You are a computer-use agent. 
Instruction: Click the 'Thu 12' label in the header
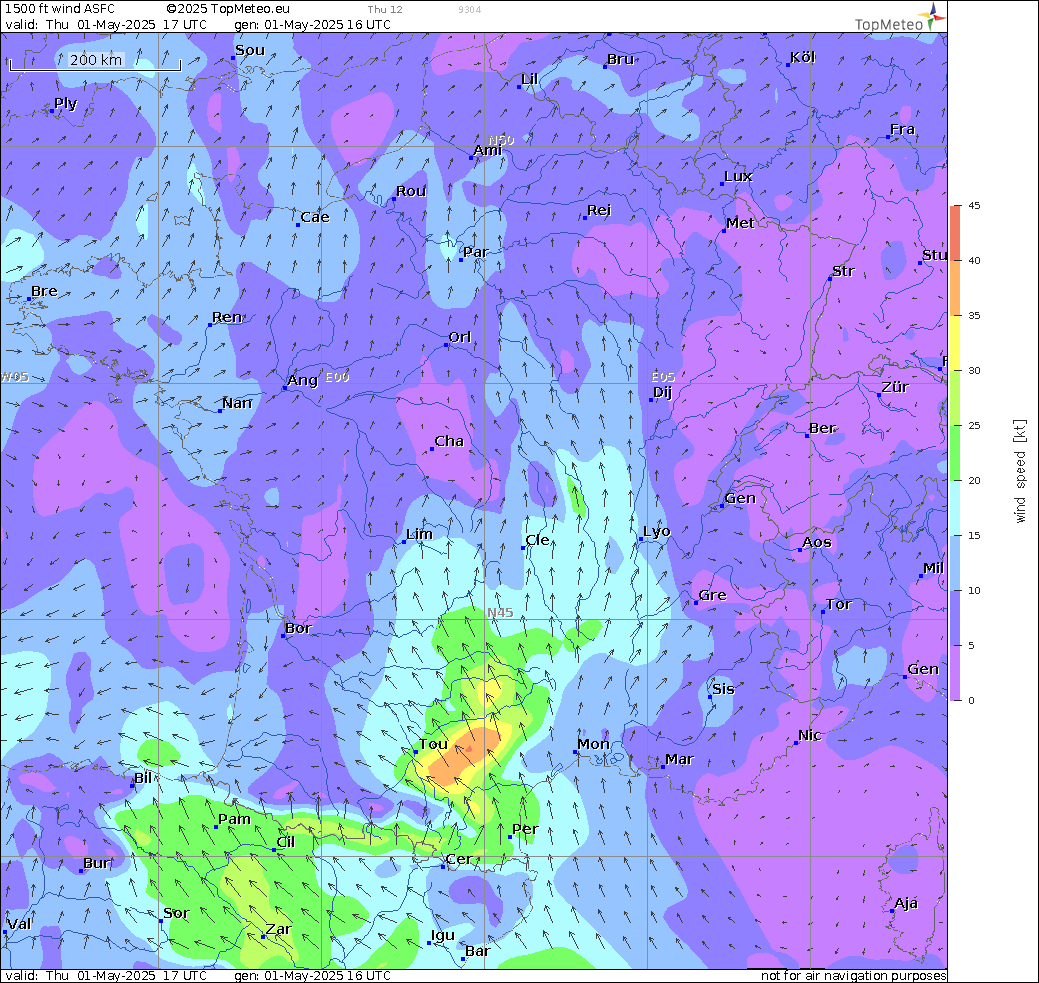[385, 9]
